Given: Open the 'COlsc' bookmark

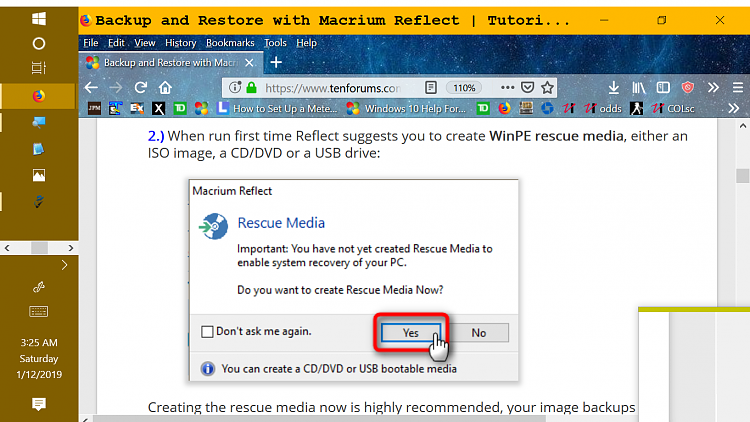Looking at the screenshot, I should [673, 109].
